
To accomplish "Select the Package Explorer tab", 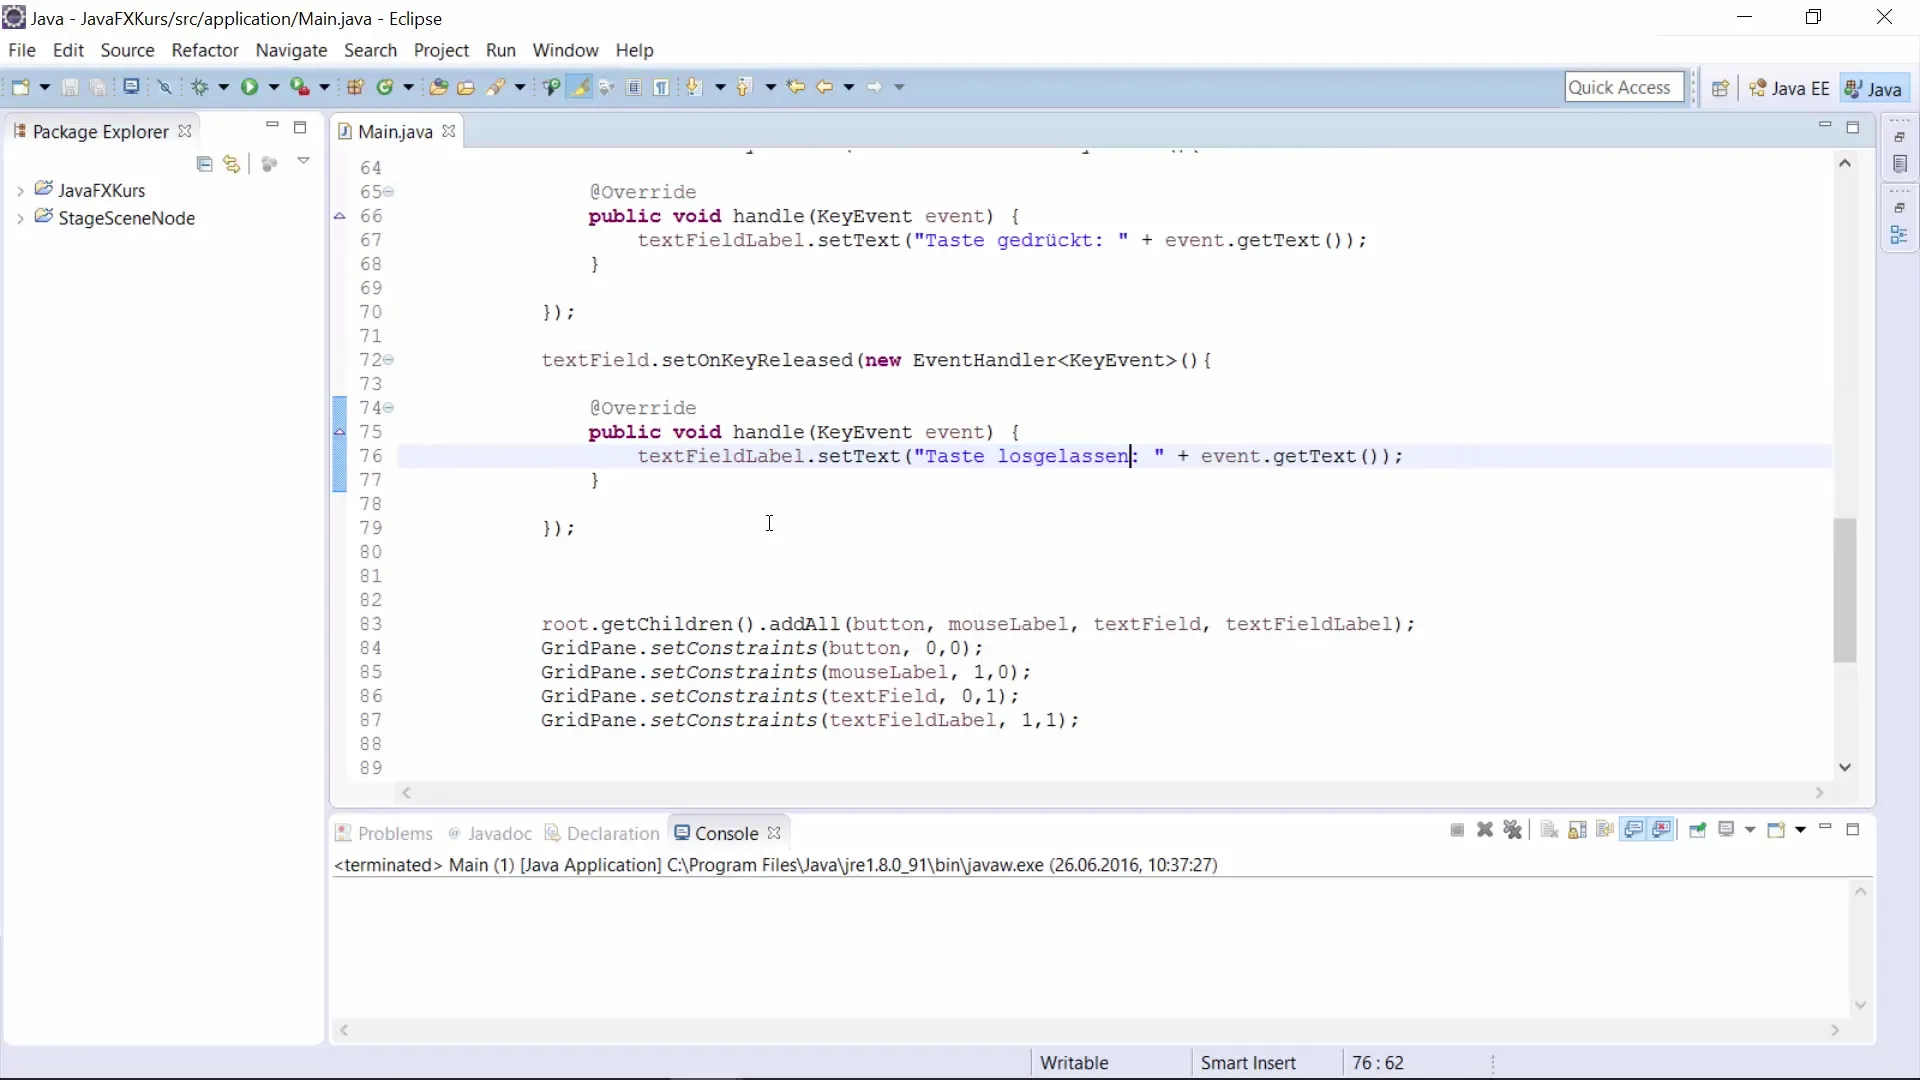I will pos(100,131).
